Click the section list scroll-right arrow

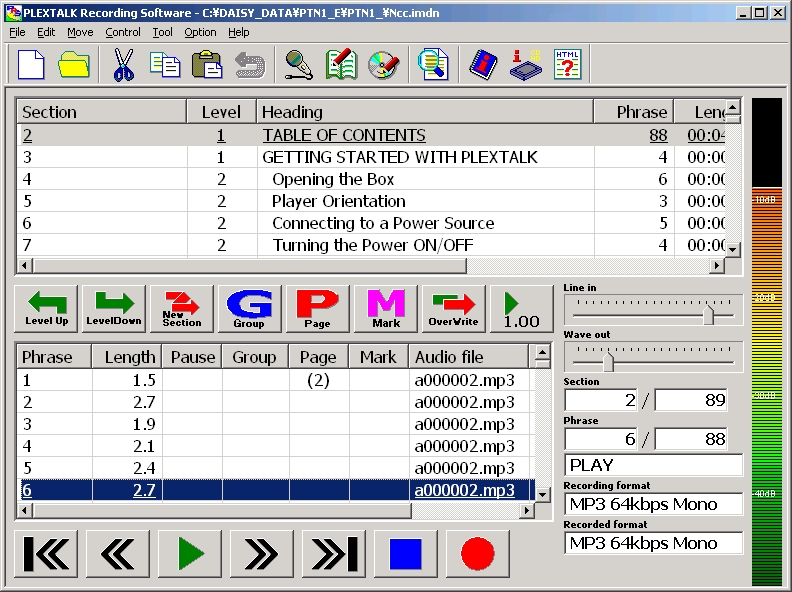[717, 265]
